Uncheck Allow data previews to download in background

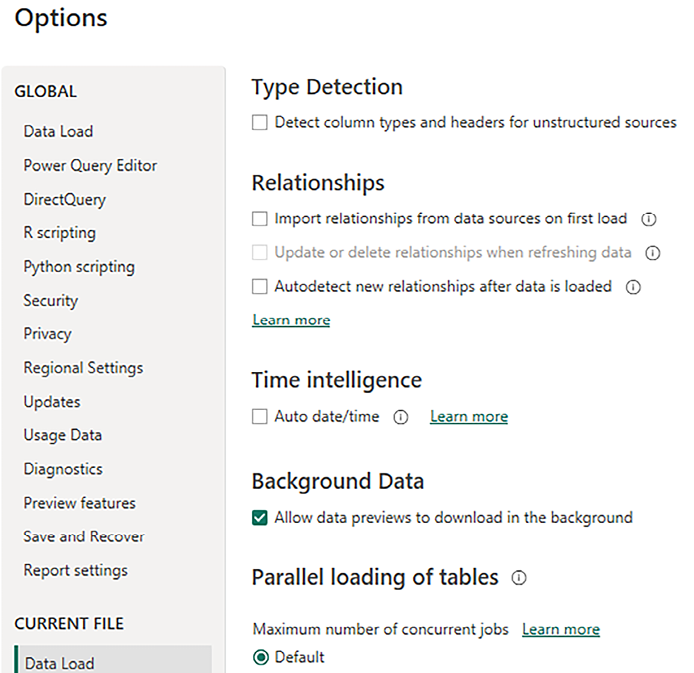click(x=260, y=518)
